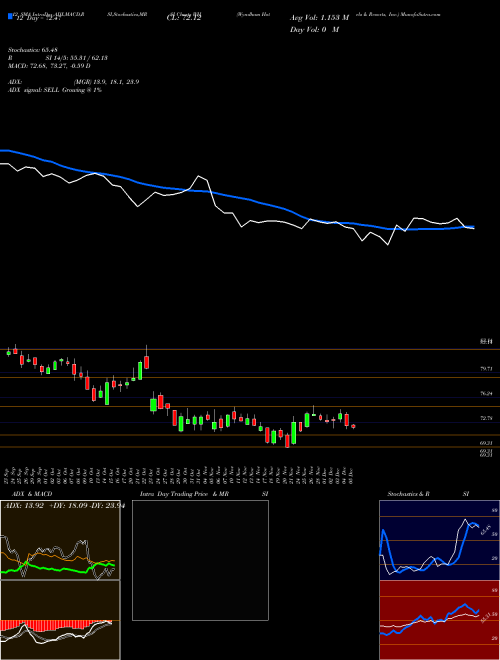This screenshot has height=660, width=500.
Task: Click the right end of the blue SMA line
Action: click(x=473, y=227)
